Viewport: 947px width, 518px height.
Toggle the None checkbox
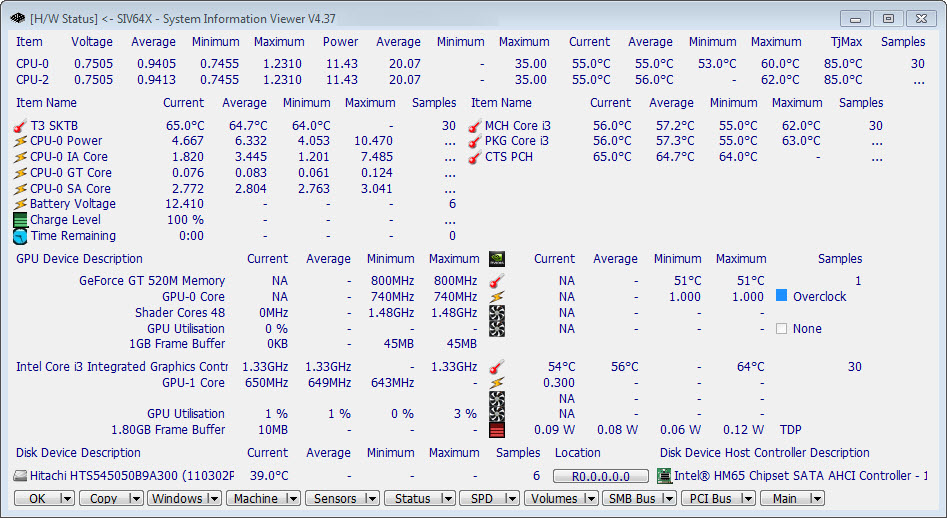click(x=782, y=328)
